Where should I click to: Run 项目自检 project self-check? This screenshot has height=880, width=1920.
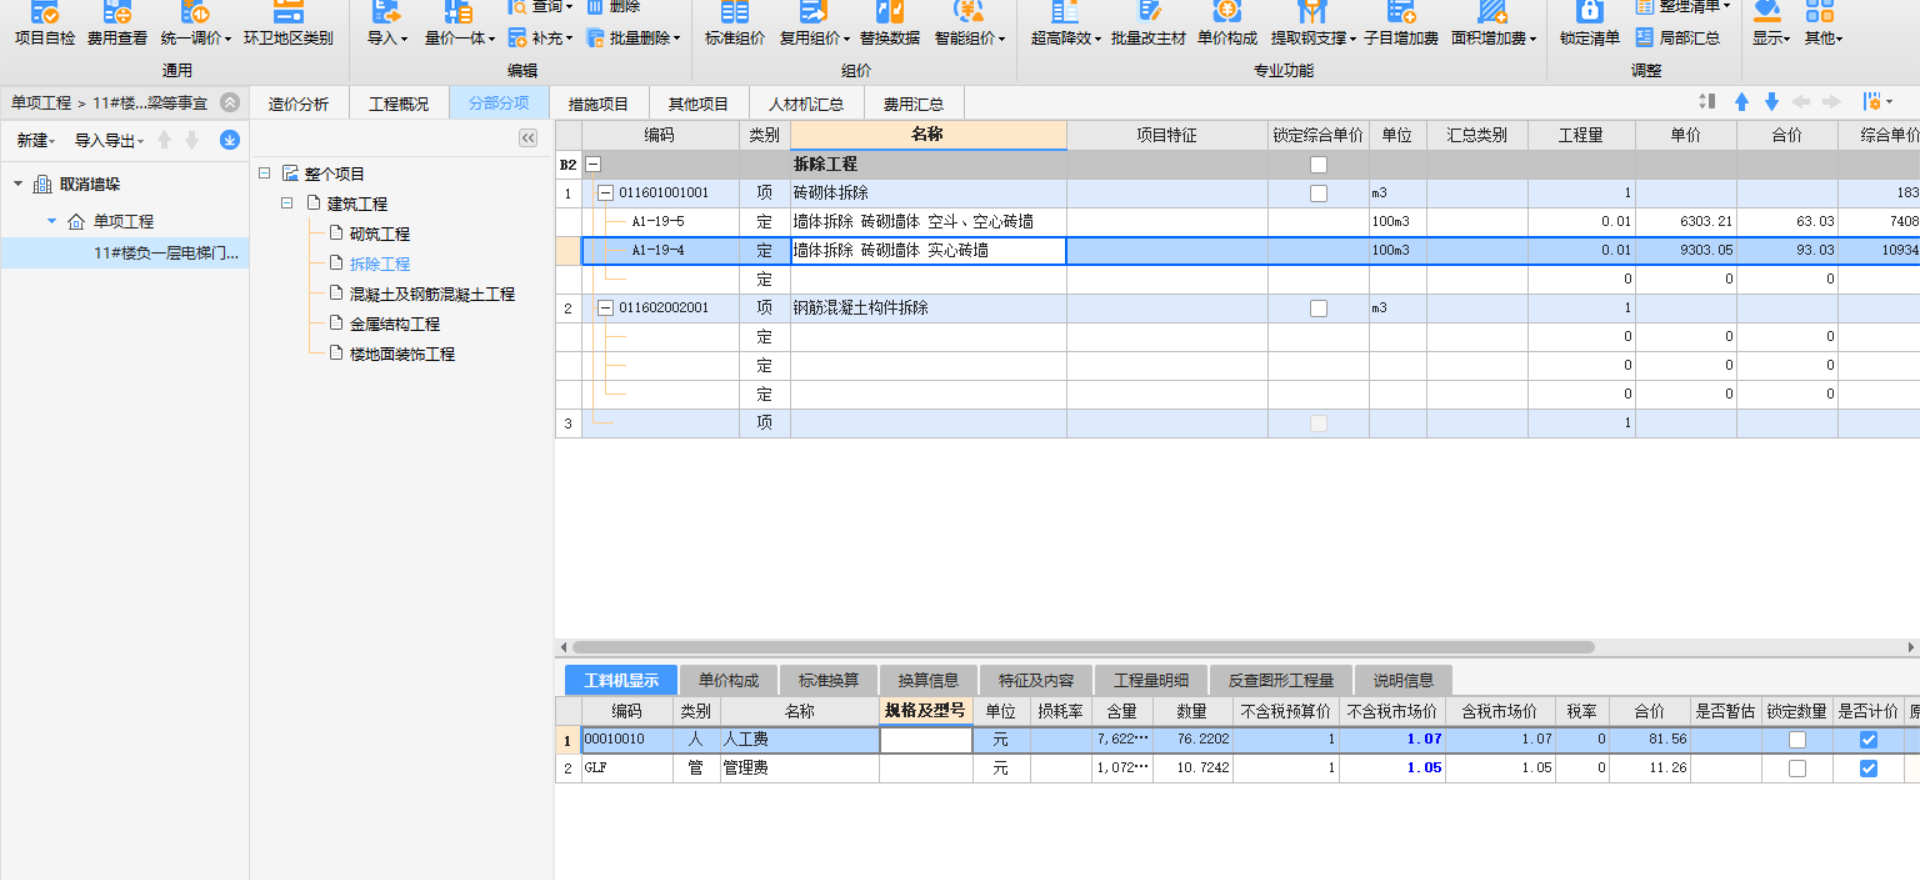click(x=45, y=25)
